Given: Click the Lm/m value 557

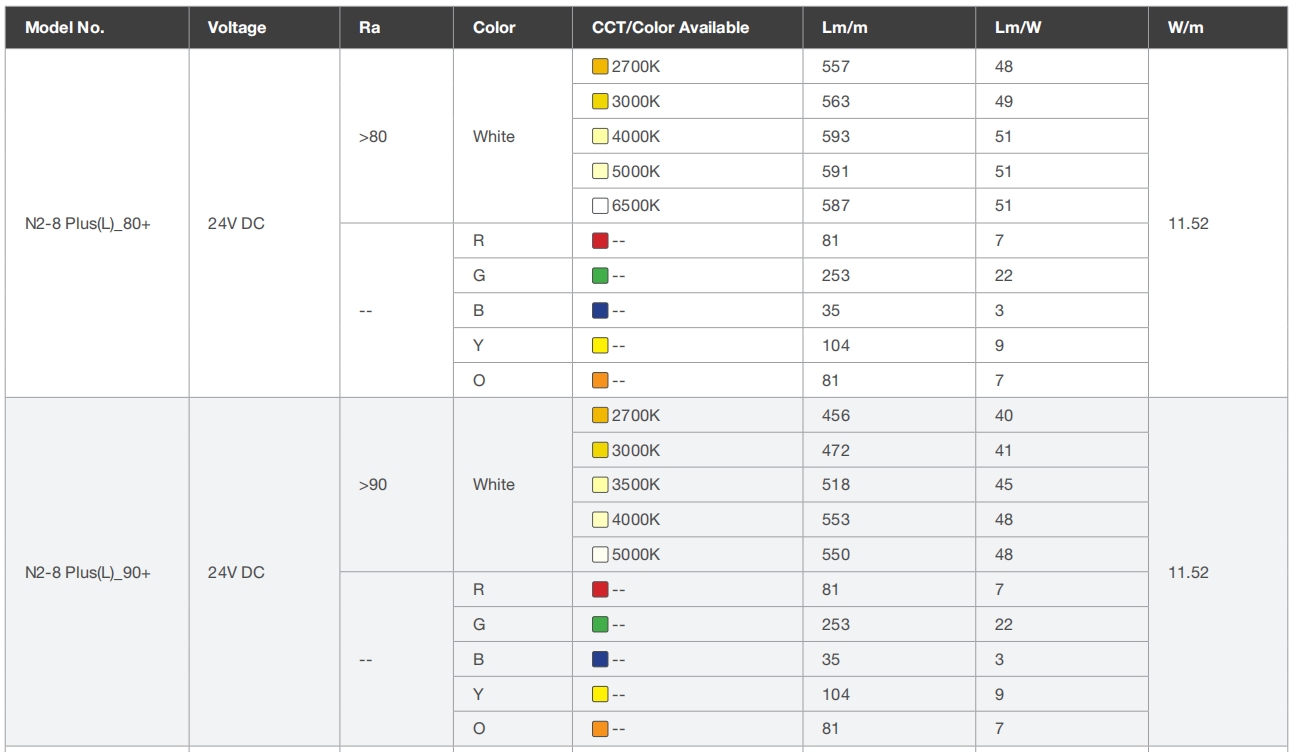Looking at the screenshot, I should [x=835, y=67].
